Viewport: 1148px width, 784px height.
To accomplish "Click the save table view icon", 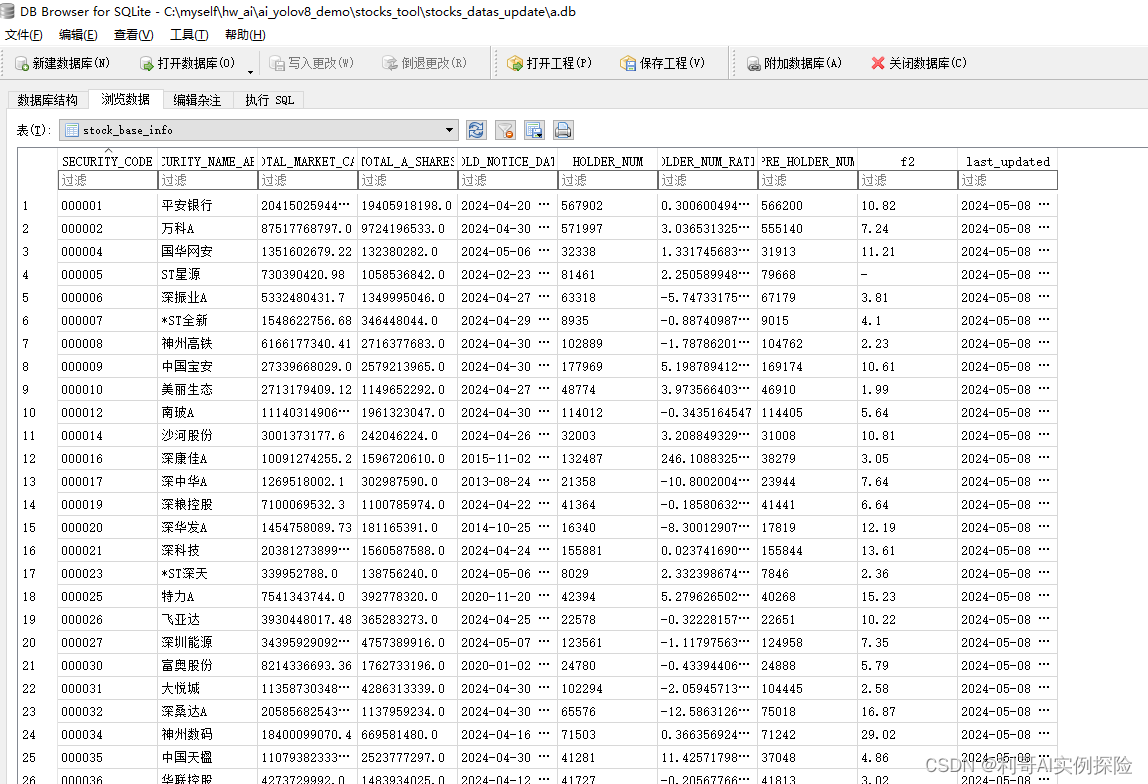I will [534, 130].
